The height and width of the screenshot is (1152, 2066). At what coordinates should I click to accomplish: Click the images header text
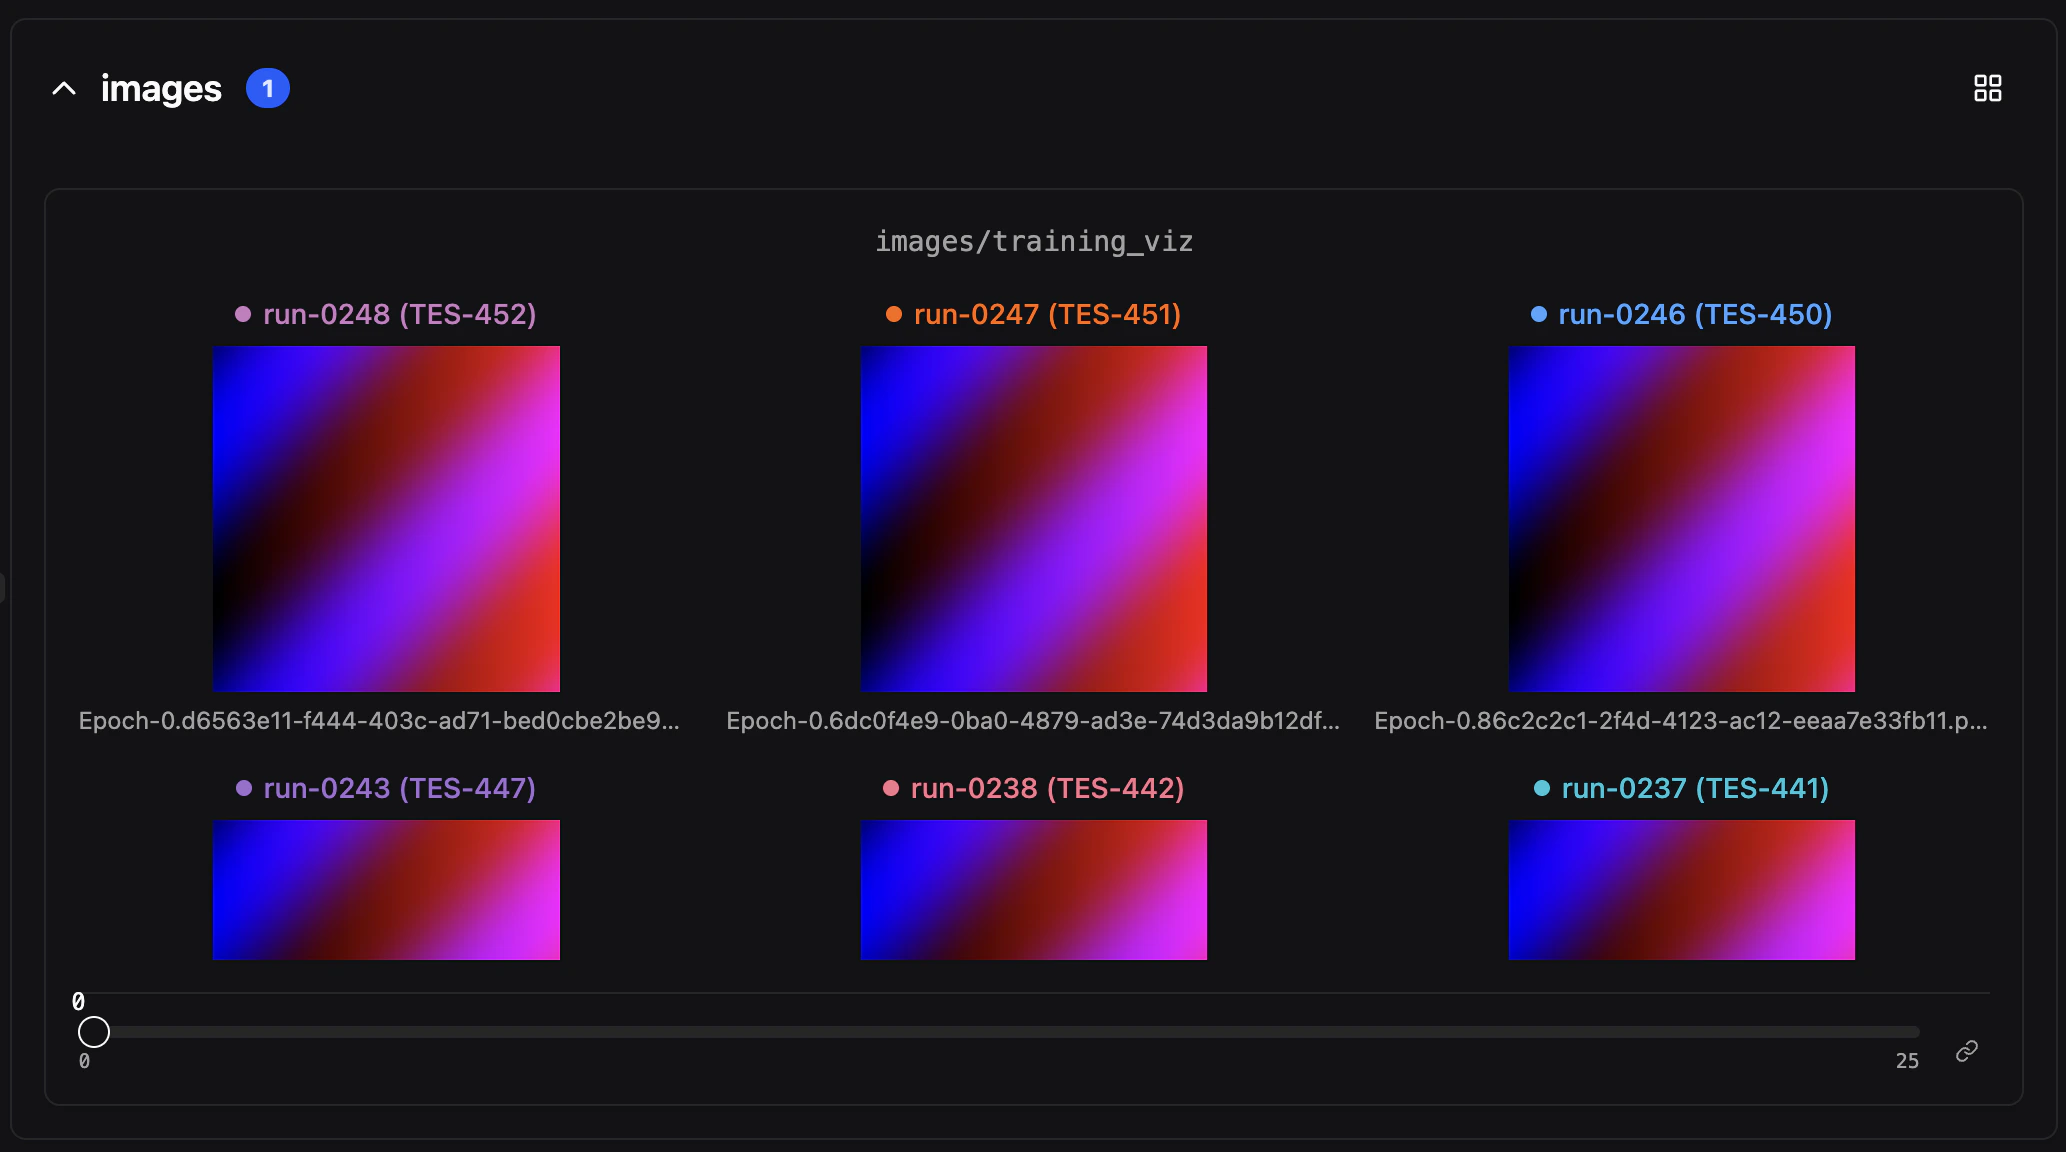[x=160, y=88]
